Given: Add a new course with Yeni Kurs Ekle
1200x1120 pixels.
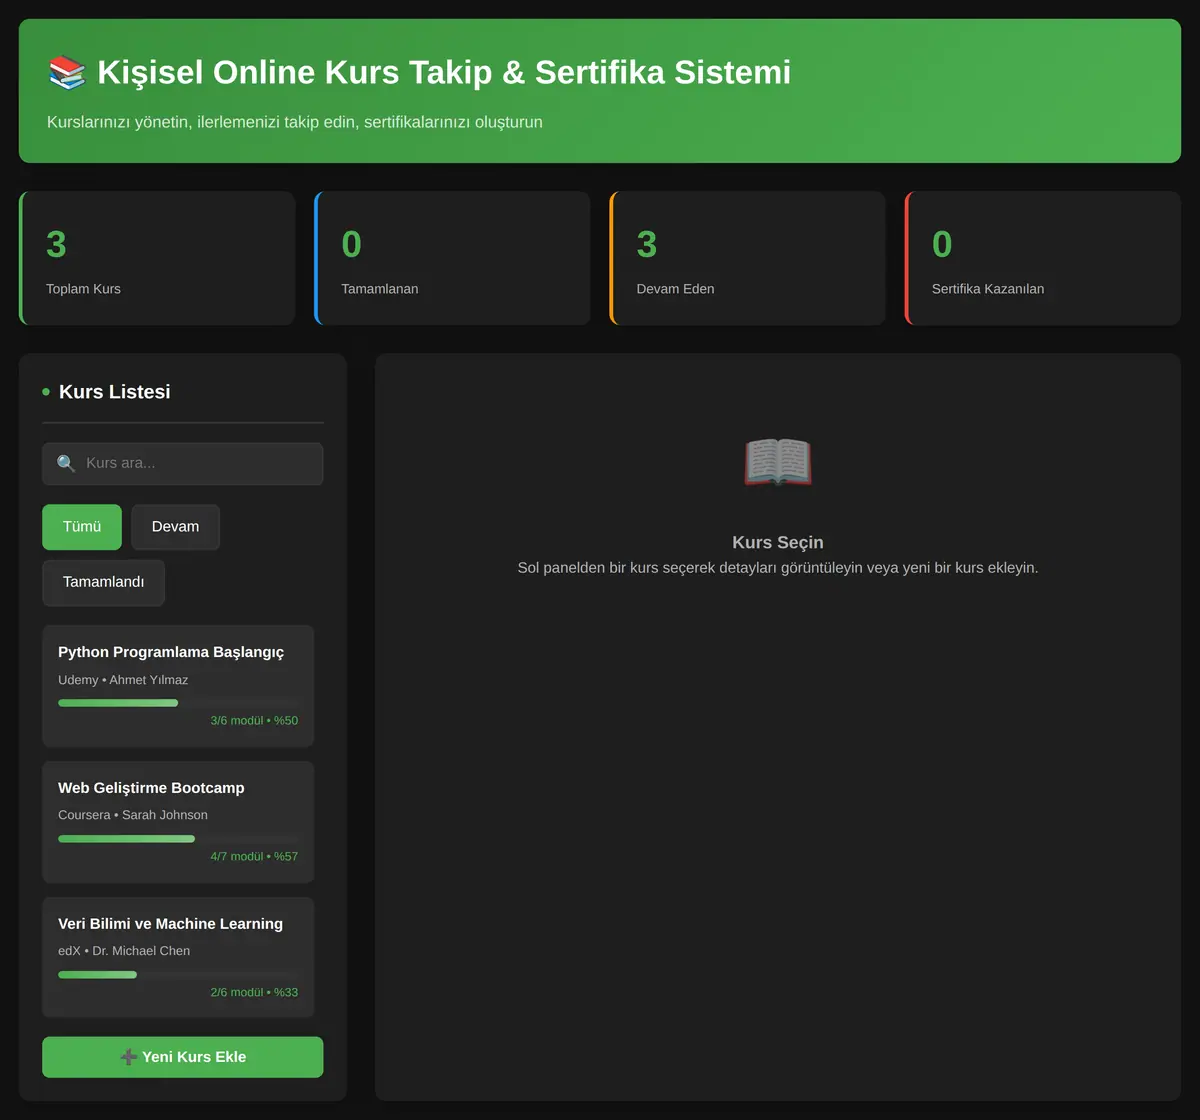Looking at the screenshot, I should coord(182,1057).
